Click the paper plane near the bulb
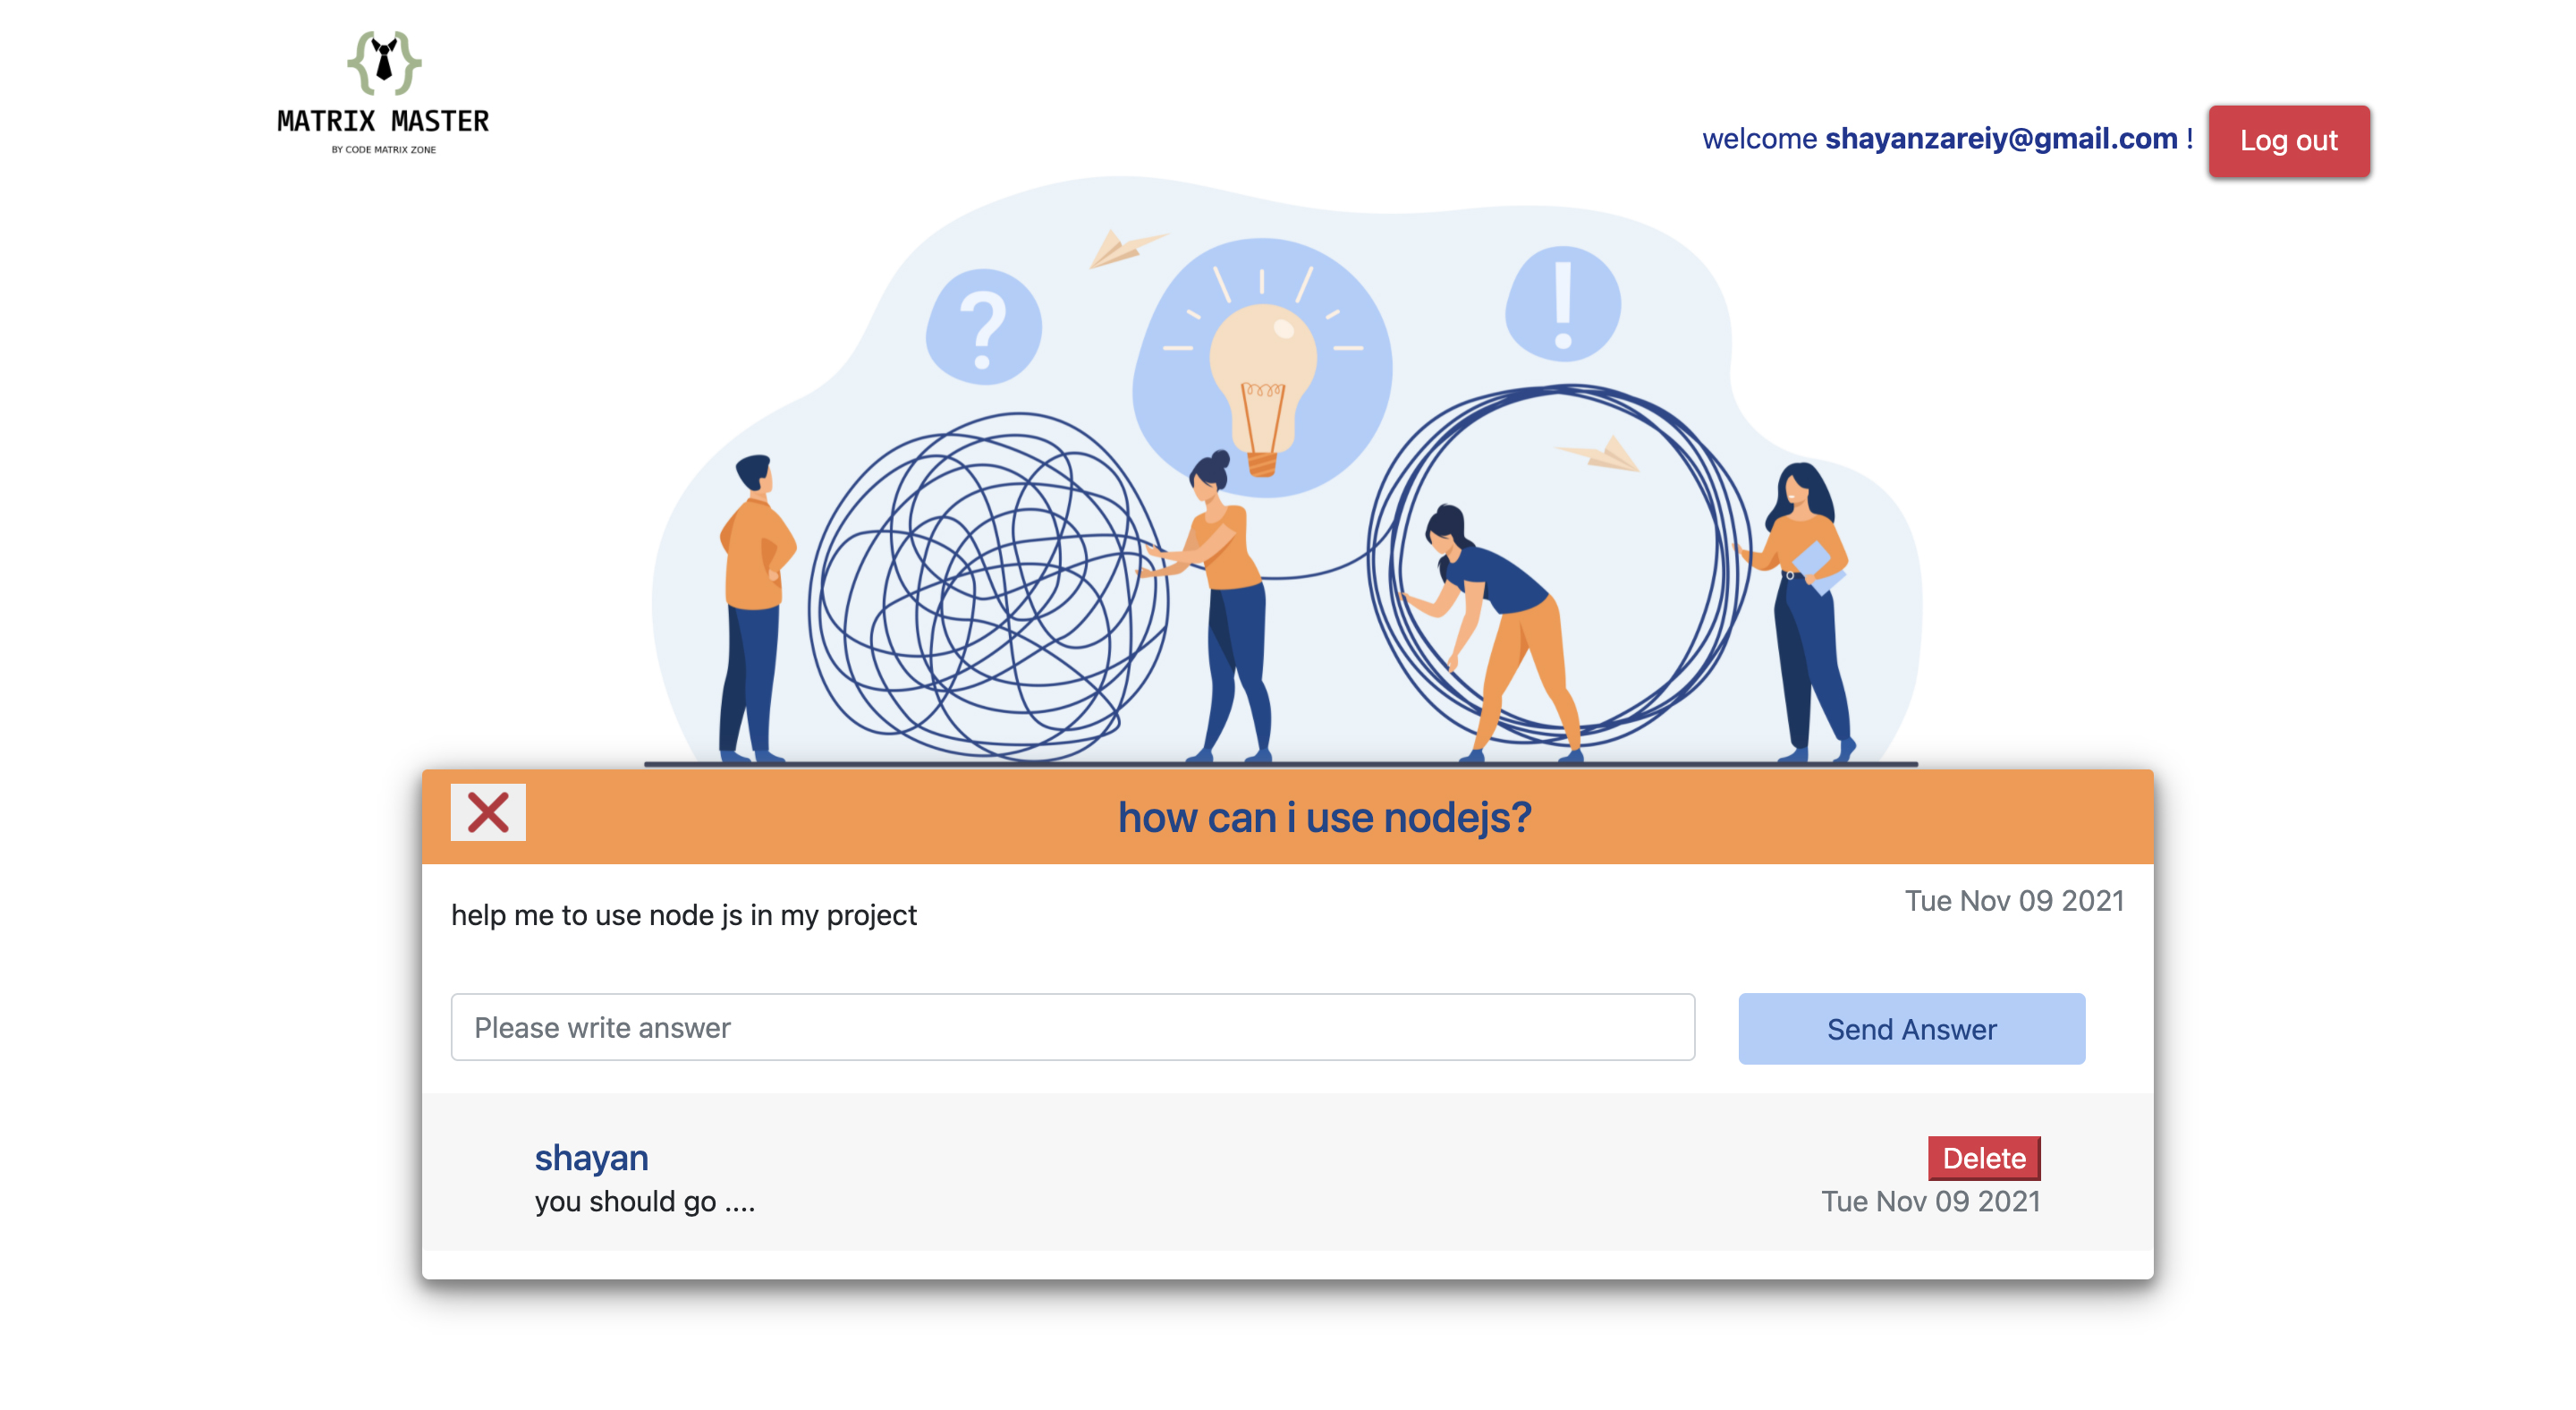2576x1410 pixels. tap(1126, 247)
